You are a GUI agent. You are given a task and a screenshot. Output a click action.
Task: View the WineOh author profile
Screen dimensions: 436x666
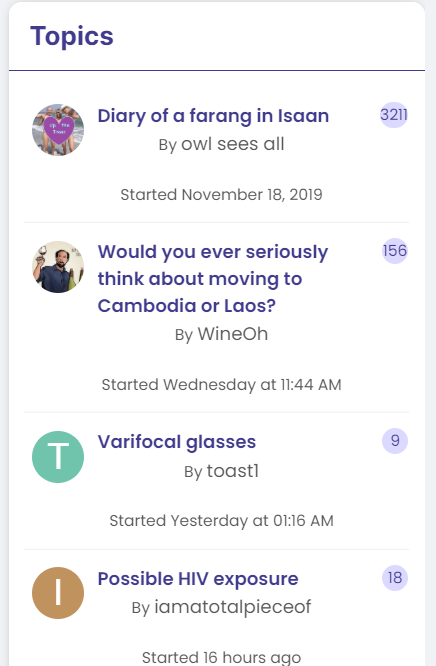point(233,334)
